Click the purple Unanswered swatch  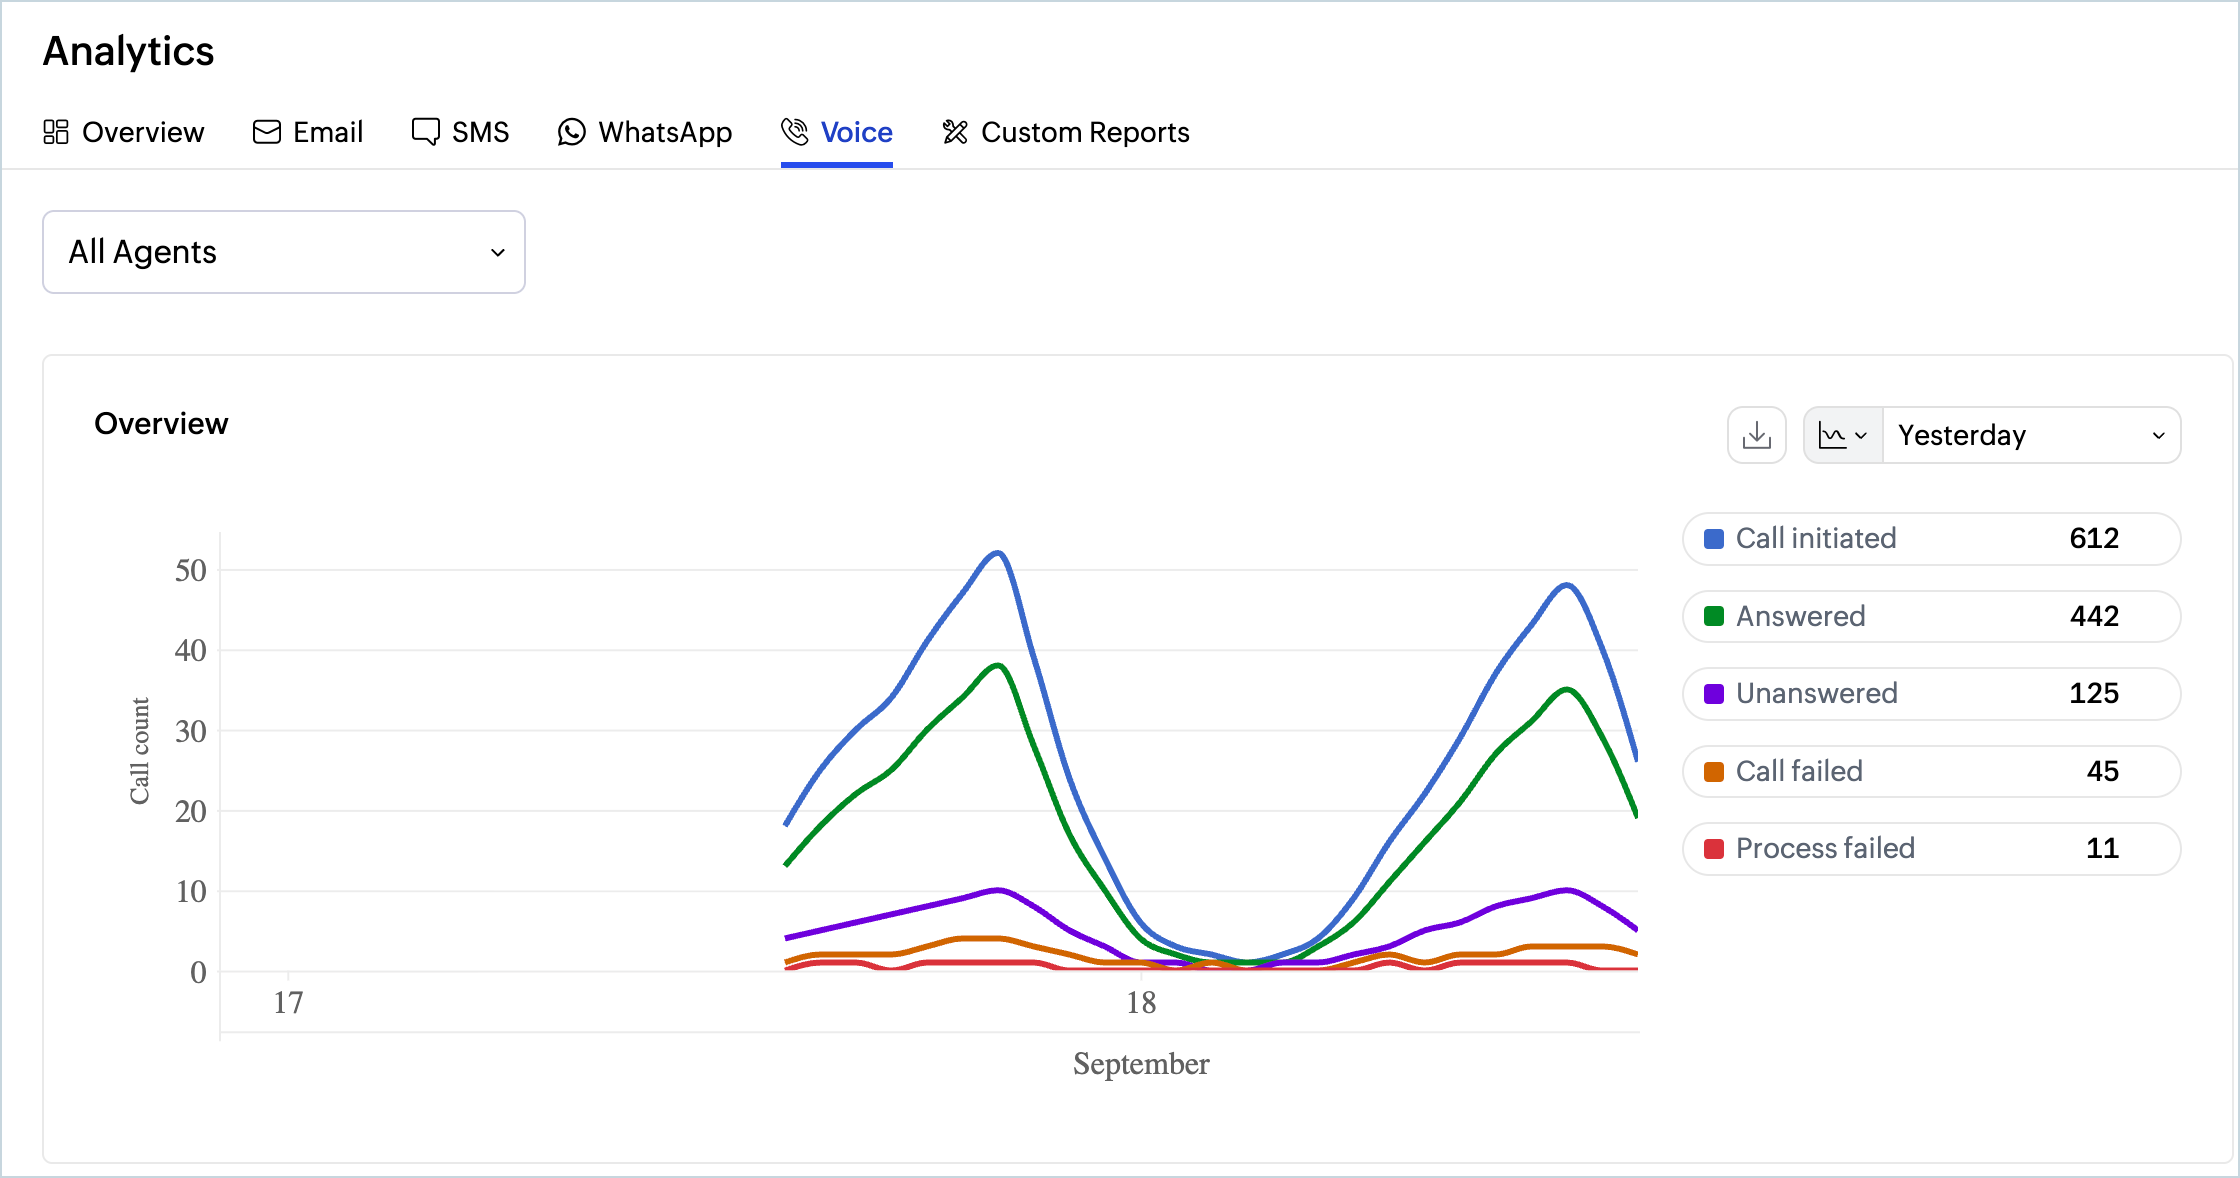click(x=1714, y=694)
